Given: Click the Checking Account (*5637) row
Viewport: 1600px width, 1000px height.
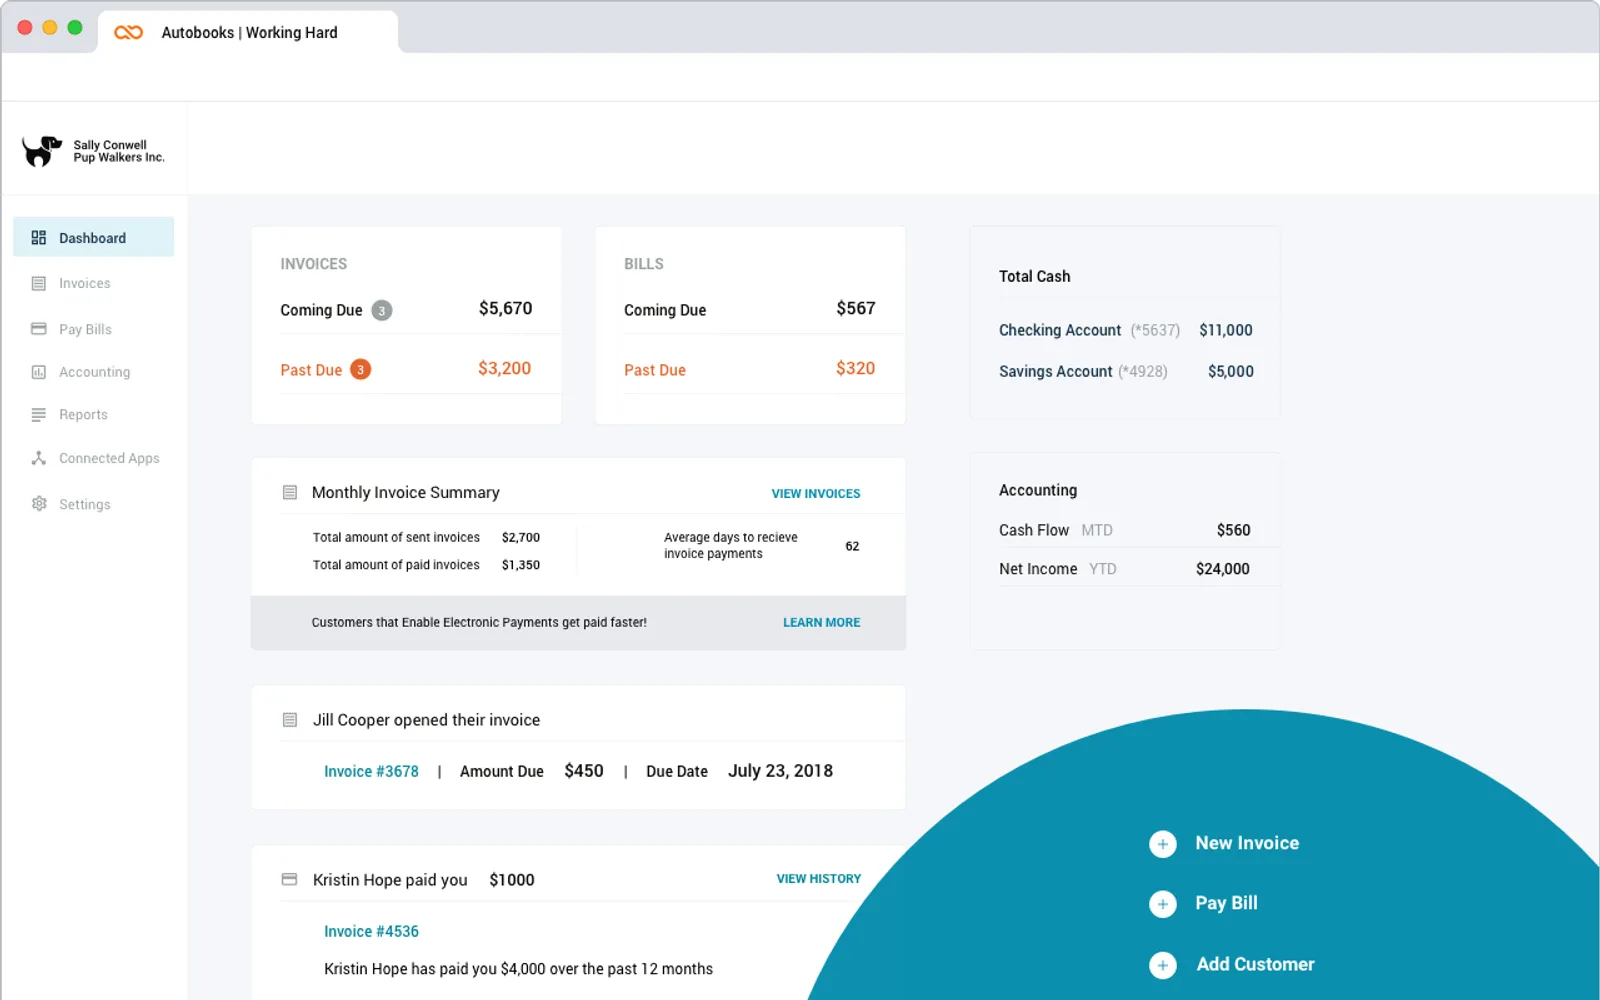Looking at the screenshot, I should tap(1125, 330).
